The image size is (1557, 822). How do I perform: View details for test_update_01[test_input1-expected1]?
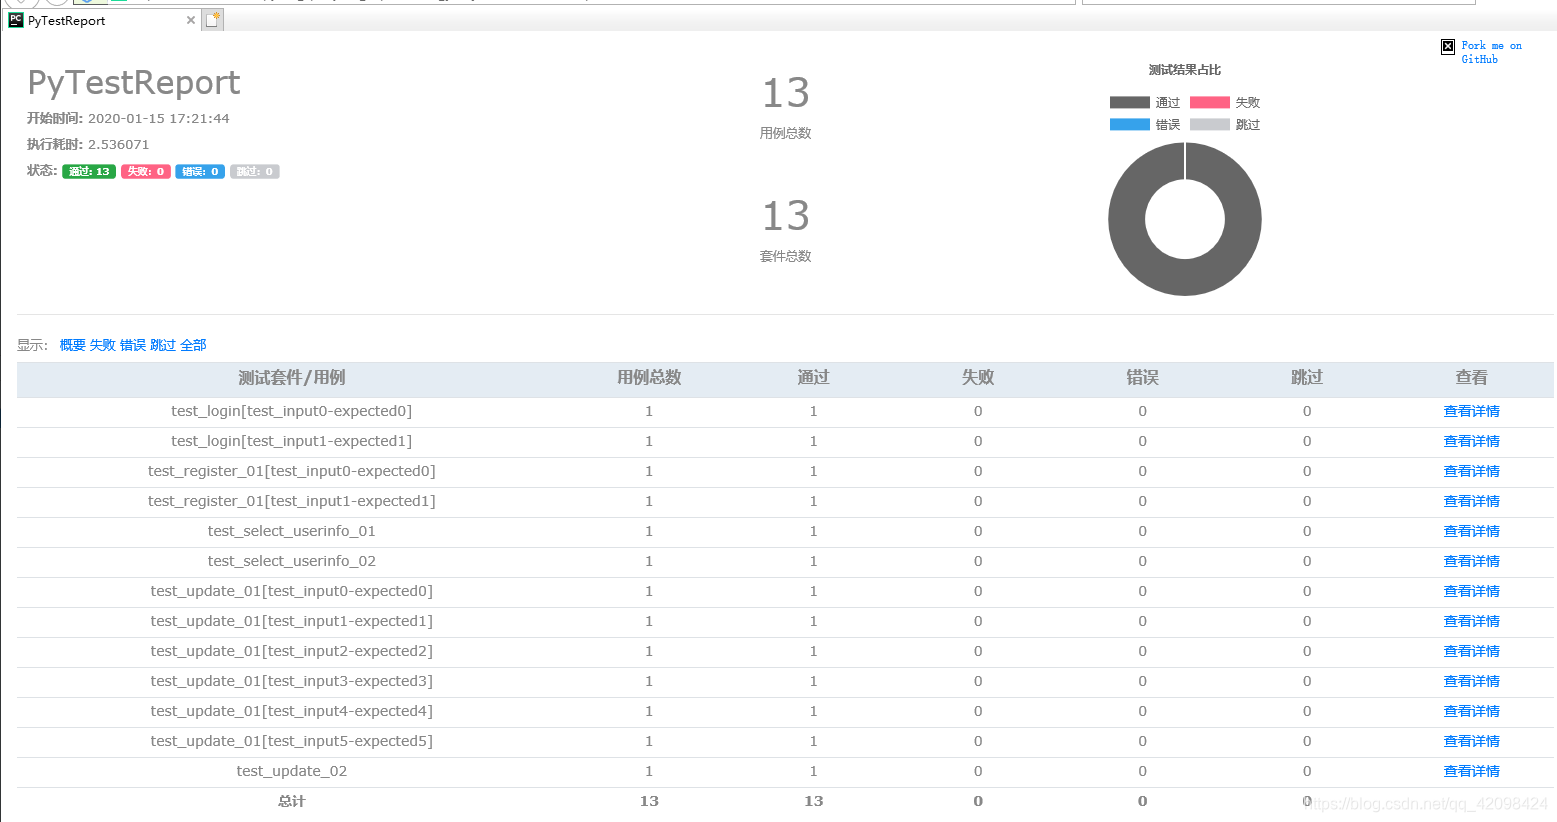pos(1471,621)
